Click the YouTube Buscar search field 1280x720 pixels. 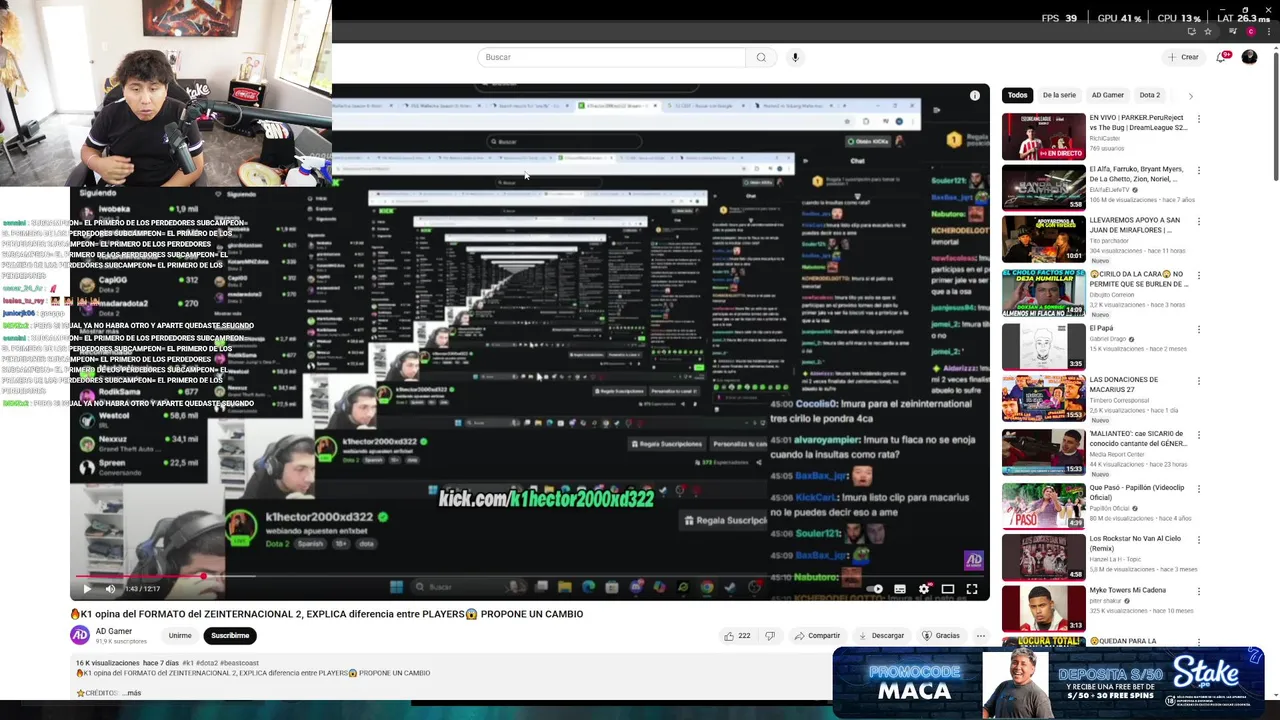tap(612, 57)
